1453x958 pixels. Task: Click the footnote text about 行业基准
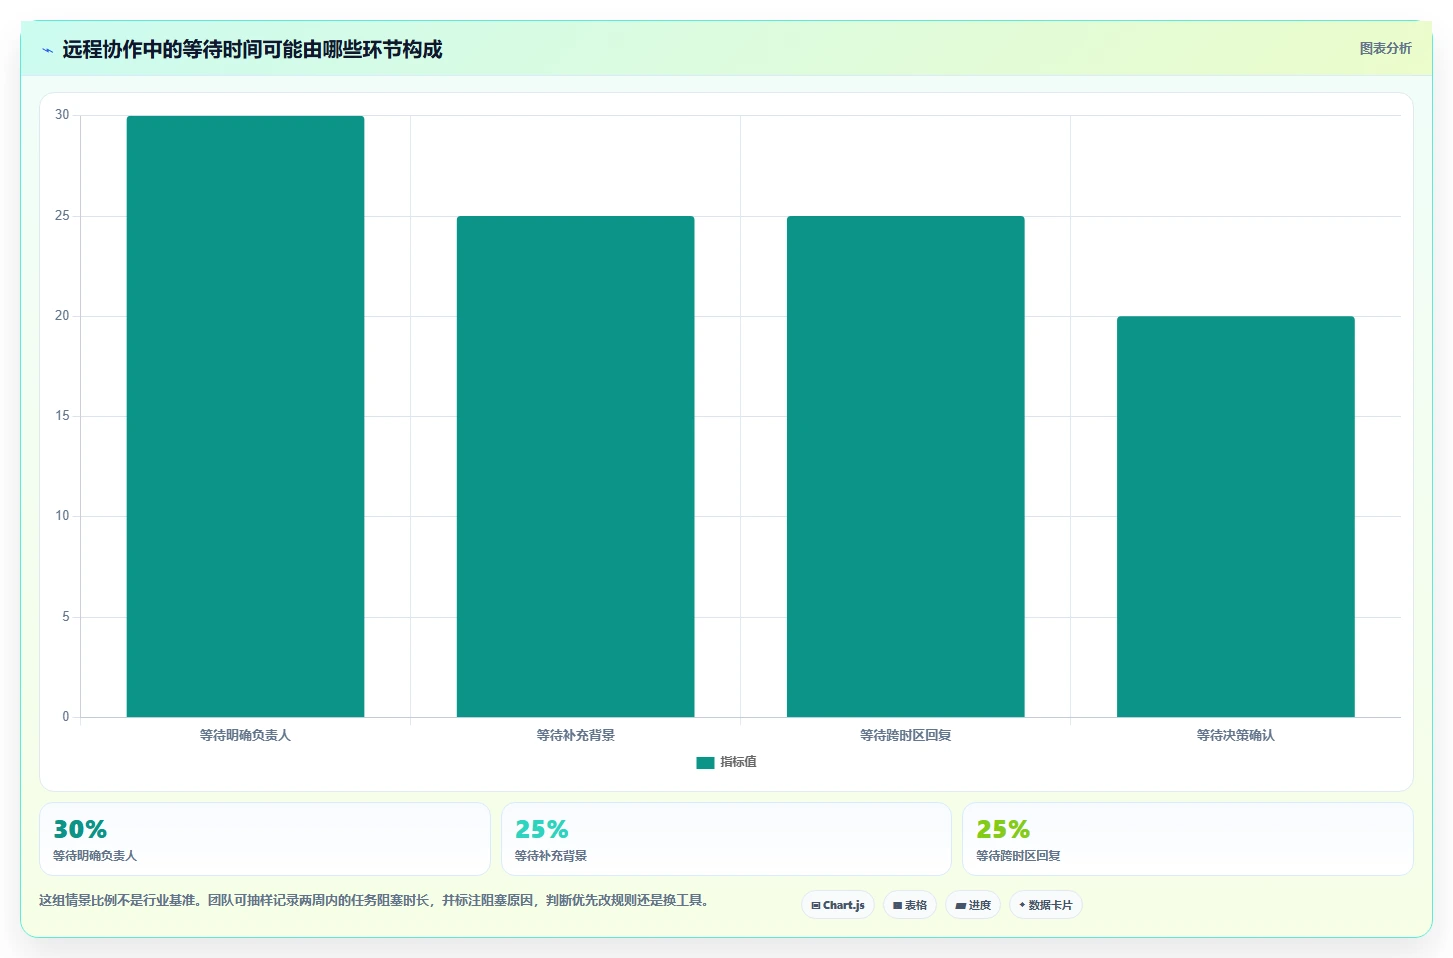(x=376, y=900)
